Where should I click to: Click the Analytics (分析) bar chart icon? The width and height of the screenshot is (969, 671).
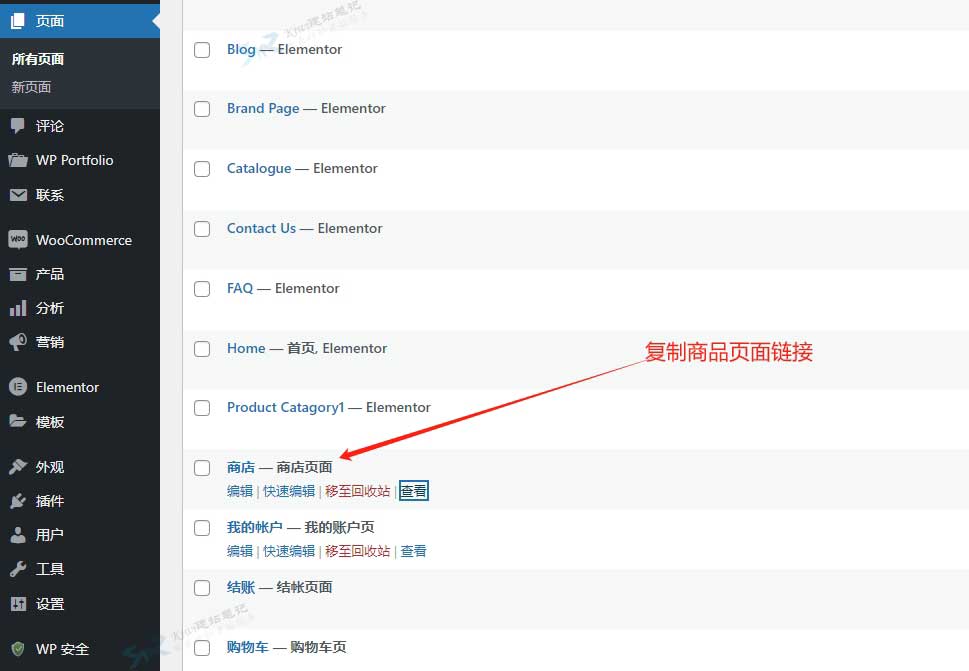pos(18,308)
